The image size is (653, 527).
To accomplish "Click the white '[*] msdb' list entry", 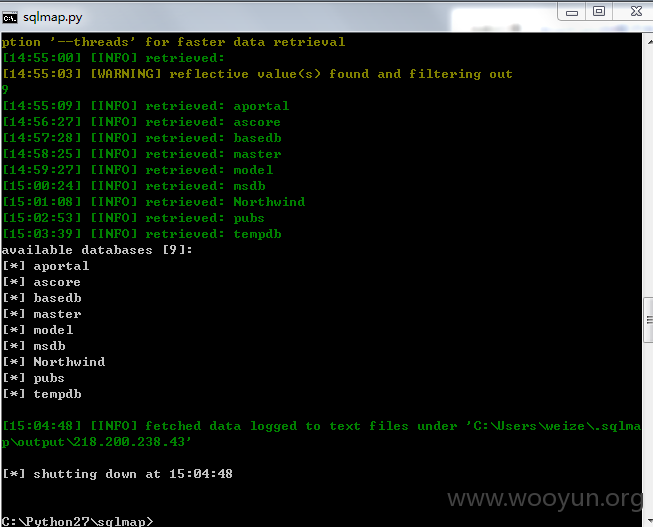I will coord(34,346).
